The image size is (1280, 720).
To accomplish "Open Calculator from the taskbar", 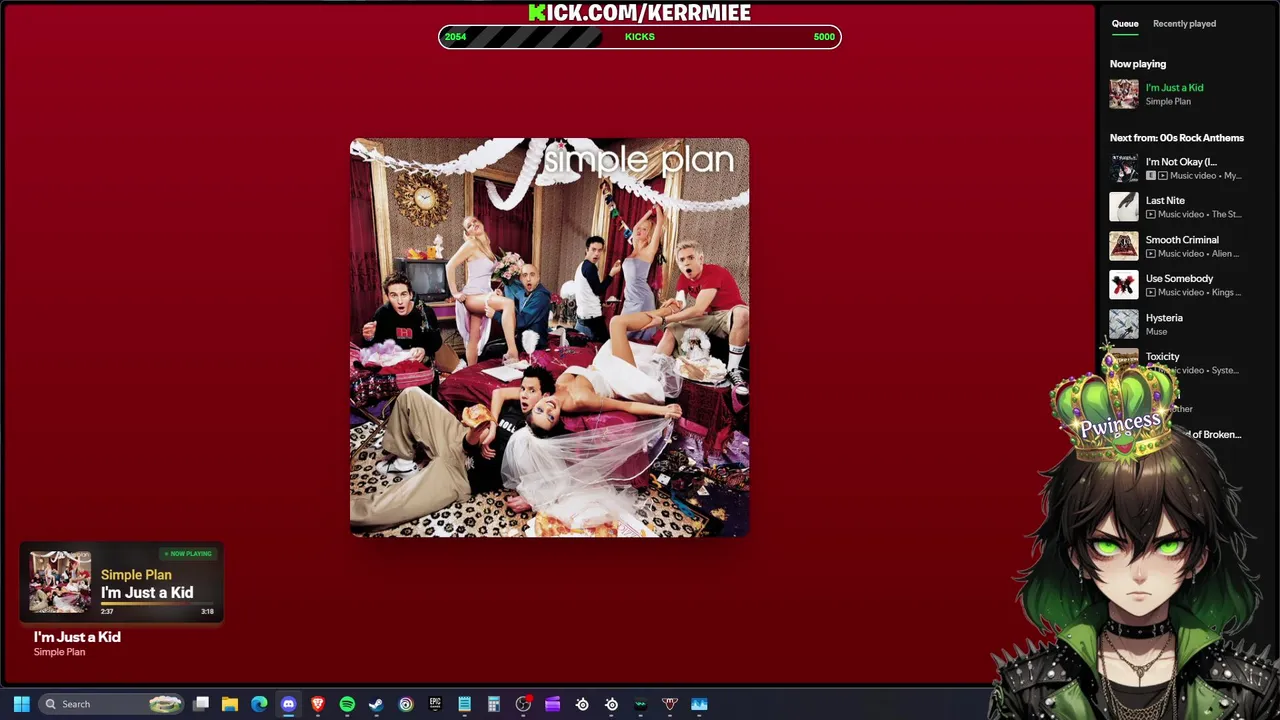I will coord(494,704).
